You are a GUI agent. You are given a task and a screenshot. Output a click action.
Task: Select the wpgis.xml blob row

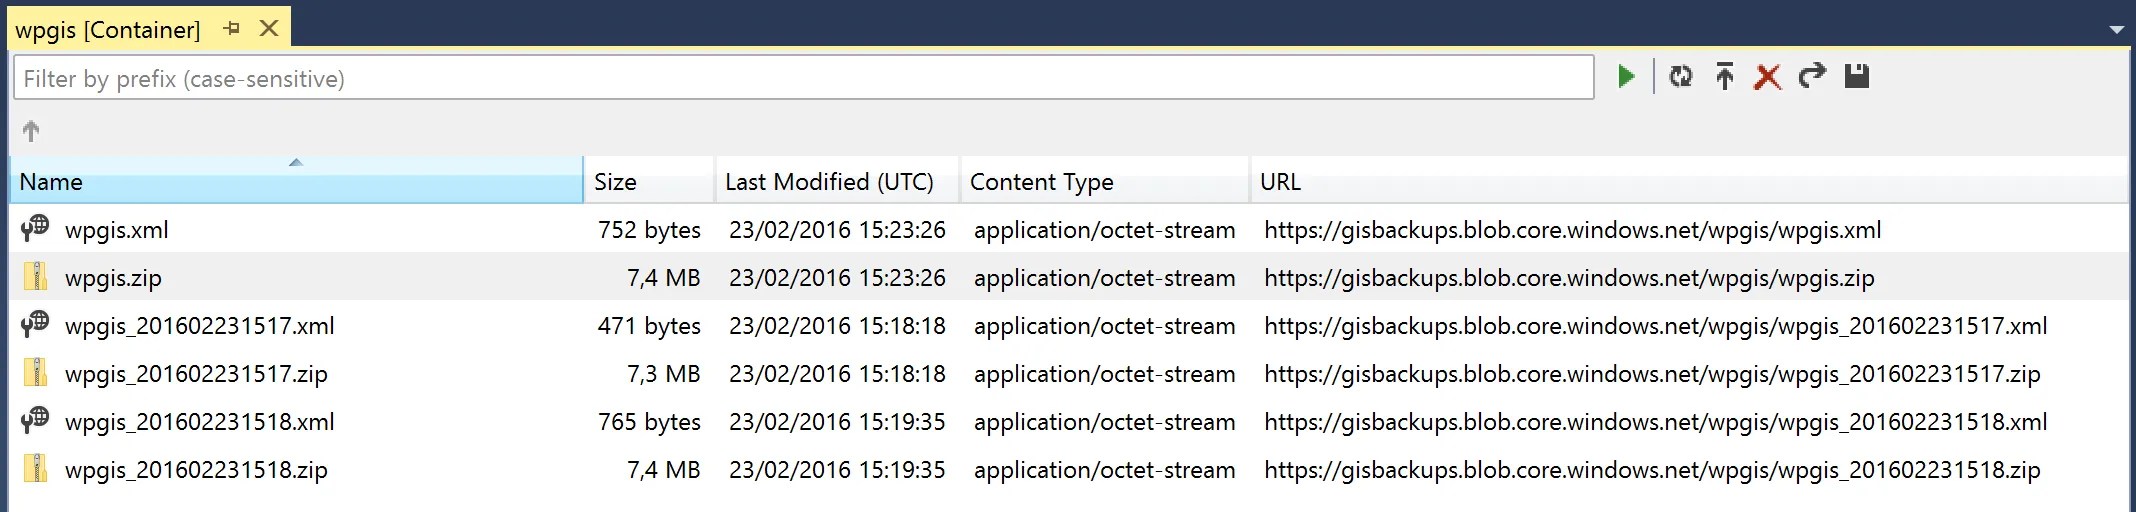coord(1069,229)
